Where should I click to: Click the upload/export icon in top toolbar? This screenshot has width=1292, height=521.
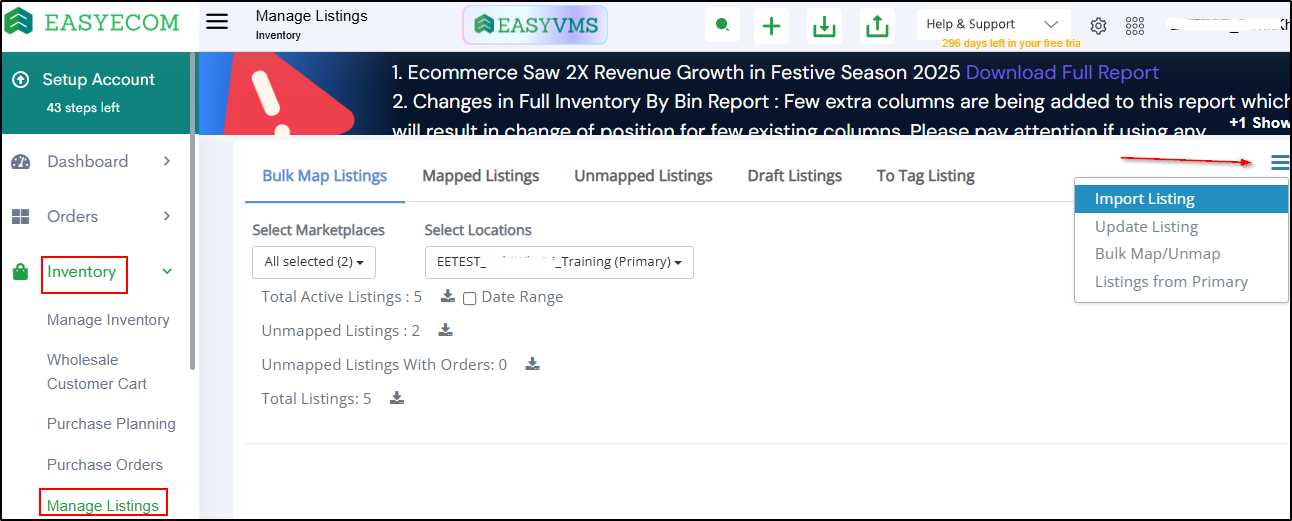pos(877,26)
